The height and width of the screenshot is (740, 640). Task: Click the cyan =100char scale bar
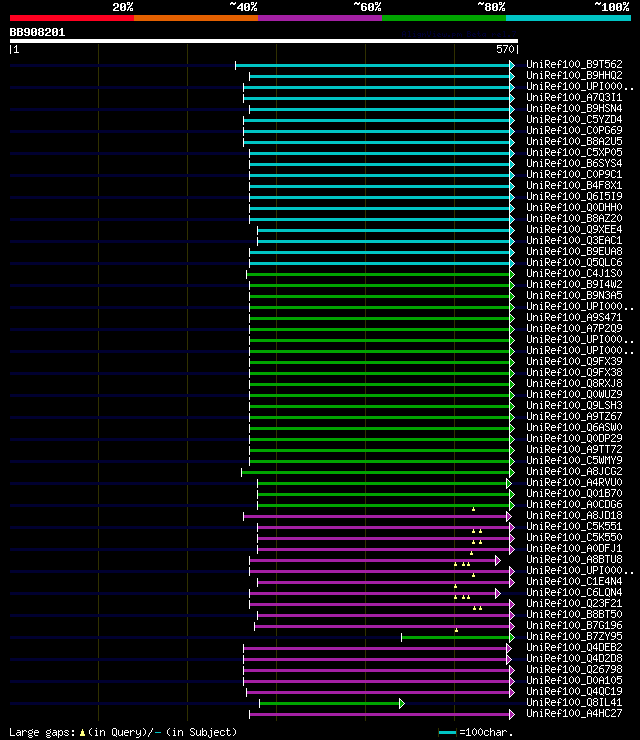[447, 732]
